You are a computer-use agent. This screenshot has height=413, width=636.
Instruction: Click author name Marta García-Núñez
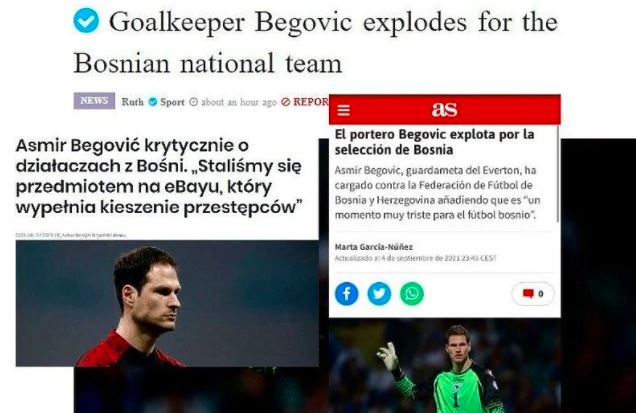tap(374, 247)
